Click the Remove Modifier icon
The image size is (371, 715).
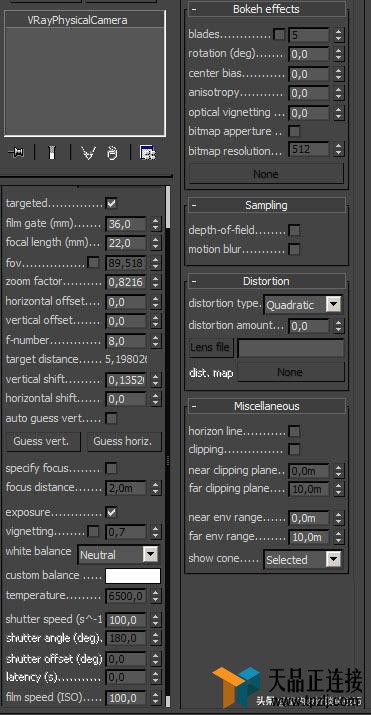tap(112, 153)
